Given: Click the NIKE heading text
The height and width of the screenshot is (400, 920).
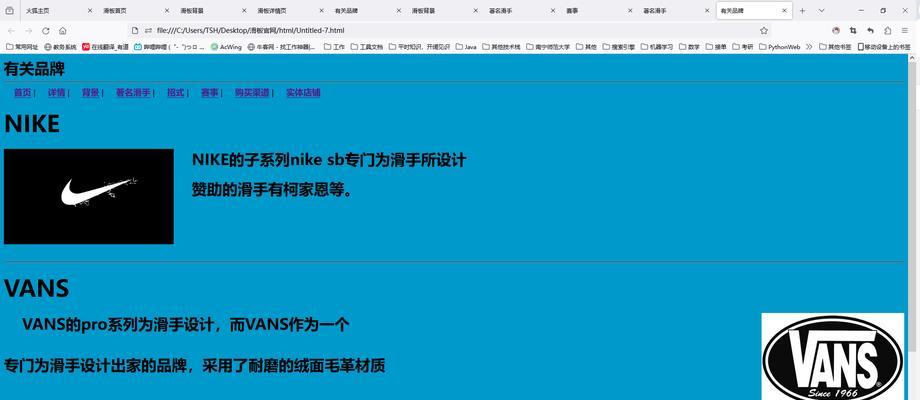Looking at the screenshot, I should tap(32, 124).
